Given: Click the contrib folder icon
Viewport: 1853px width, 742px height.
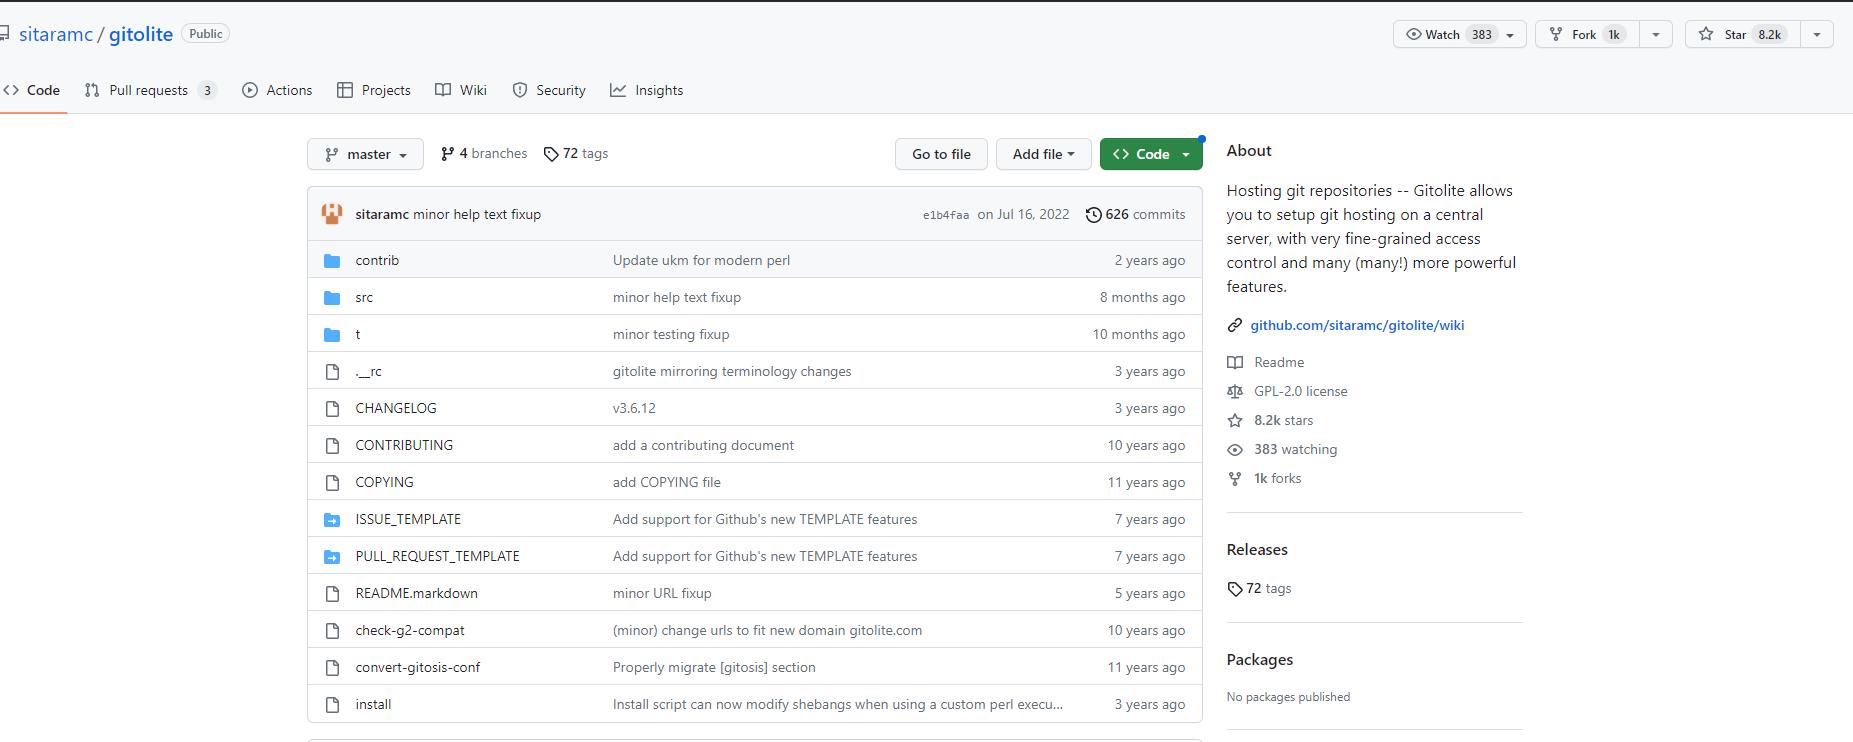Looking at the screenshot, I should 332,261.
